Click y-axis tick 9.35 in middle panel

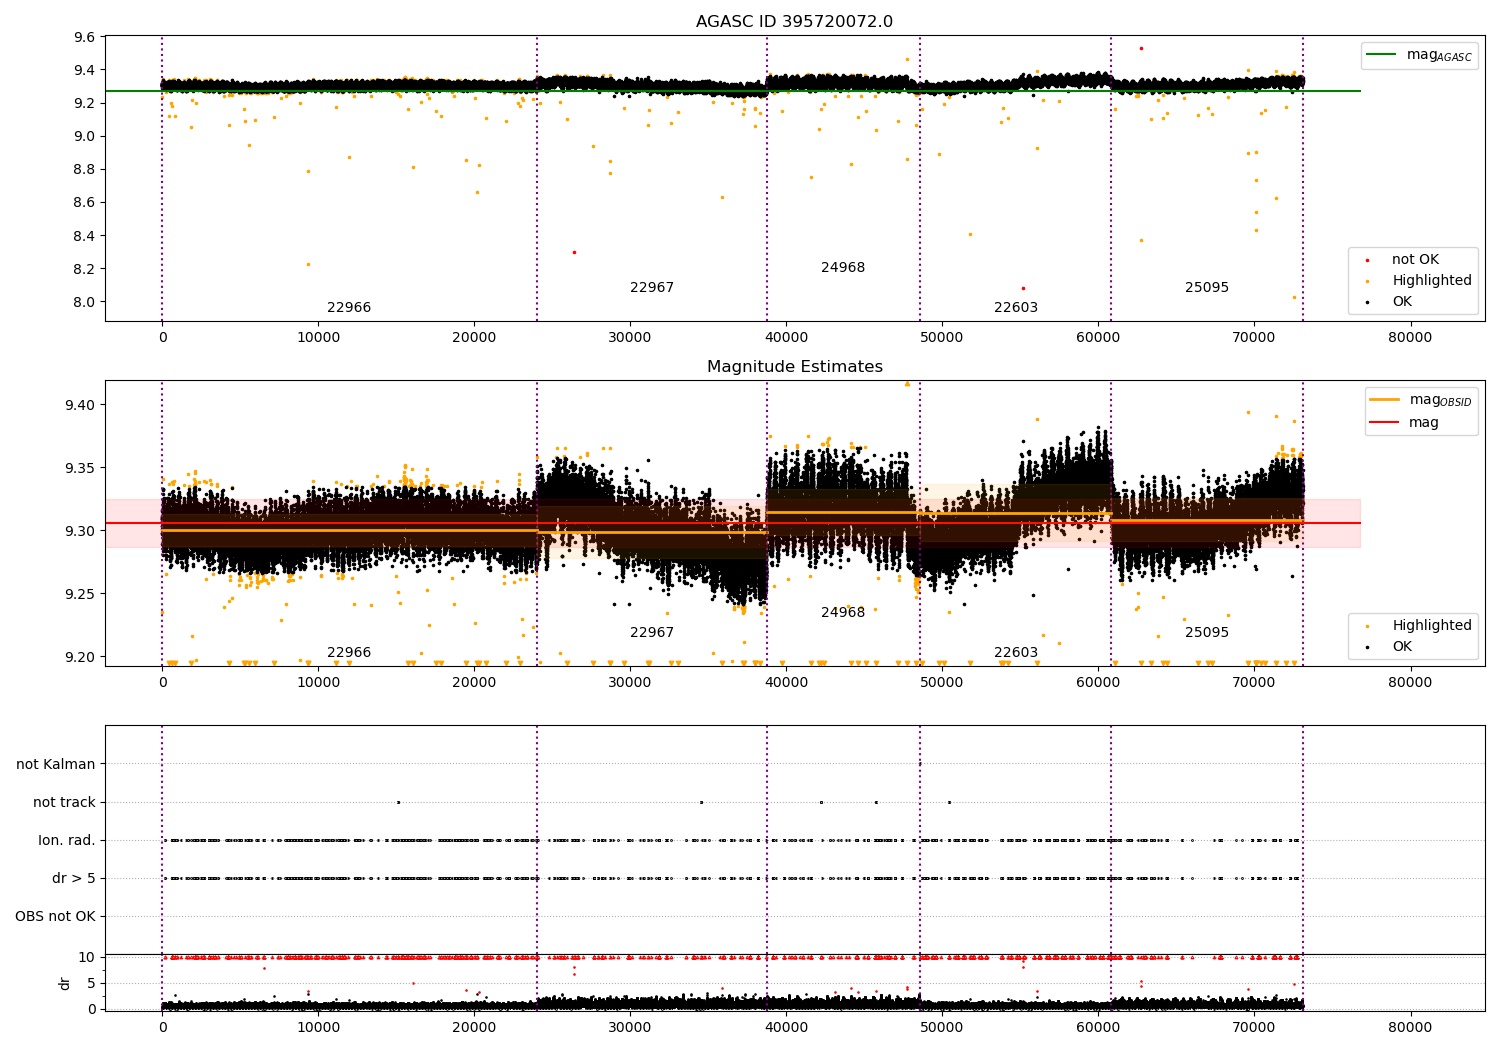point(80,469)
